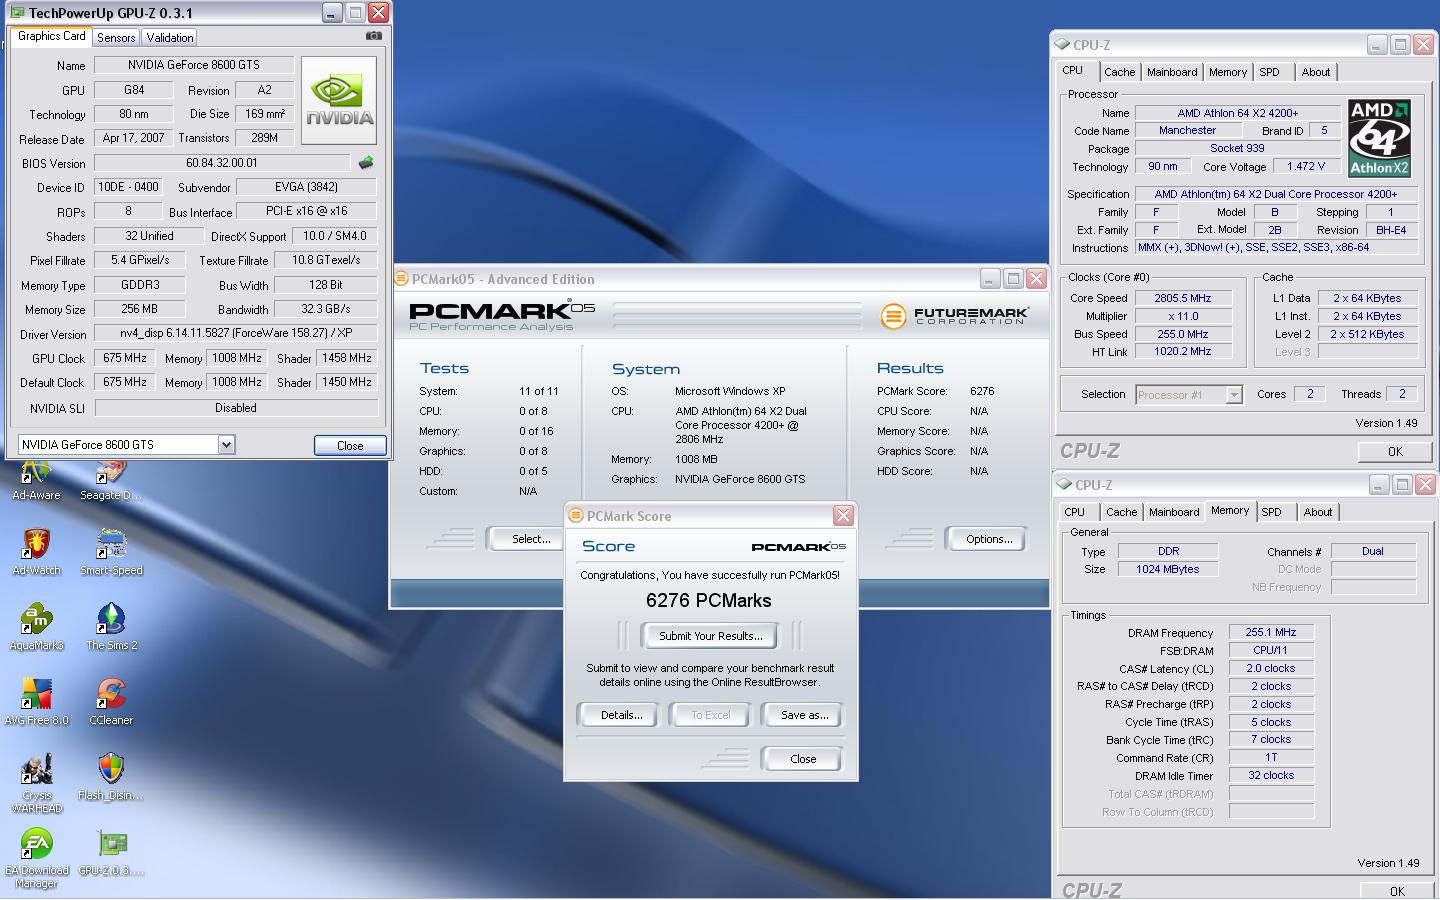Open the Mainboard tab in upper CPU-Z window
The height and width of the screenshot is (900, 1440).
pyautogui.click(x=1172, y=72)
